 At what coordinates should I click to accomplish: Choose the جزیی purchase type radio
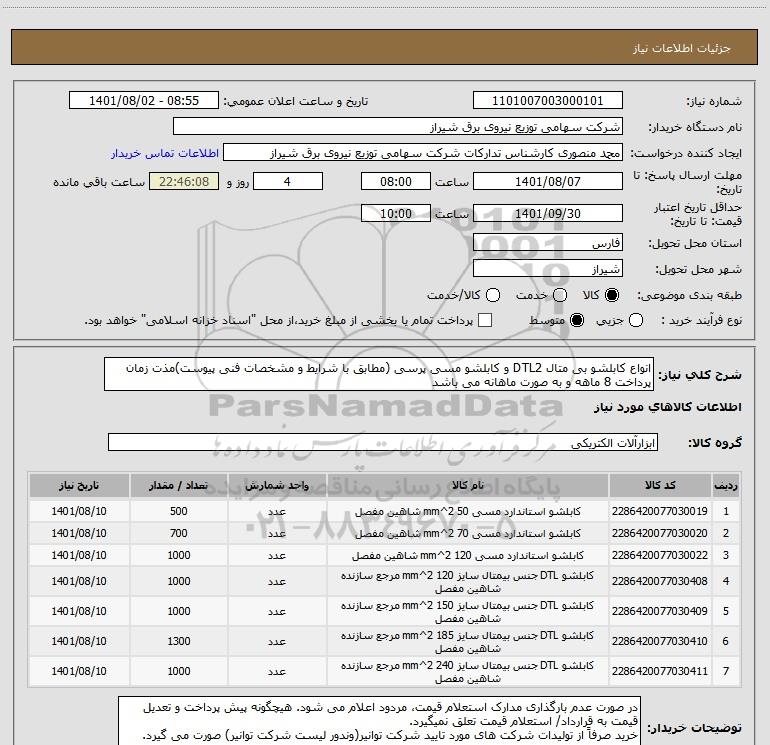(636, 320)
